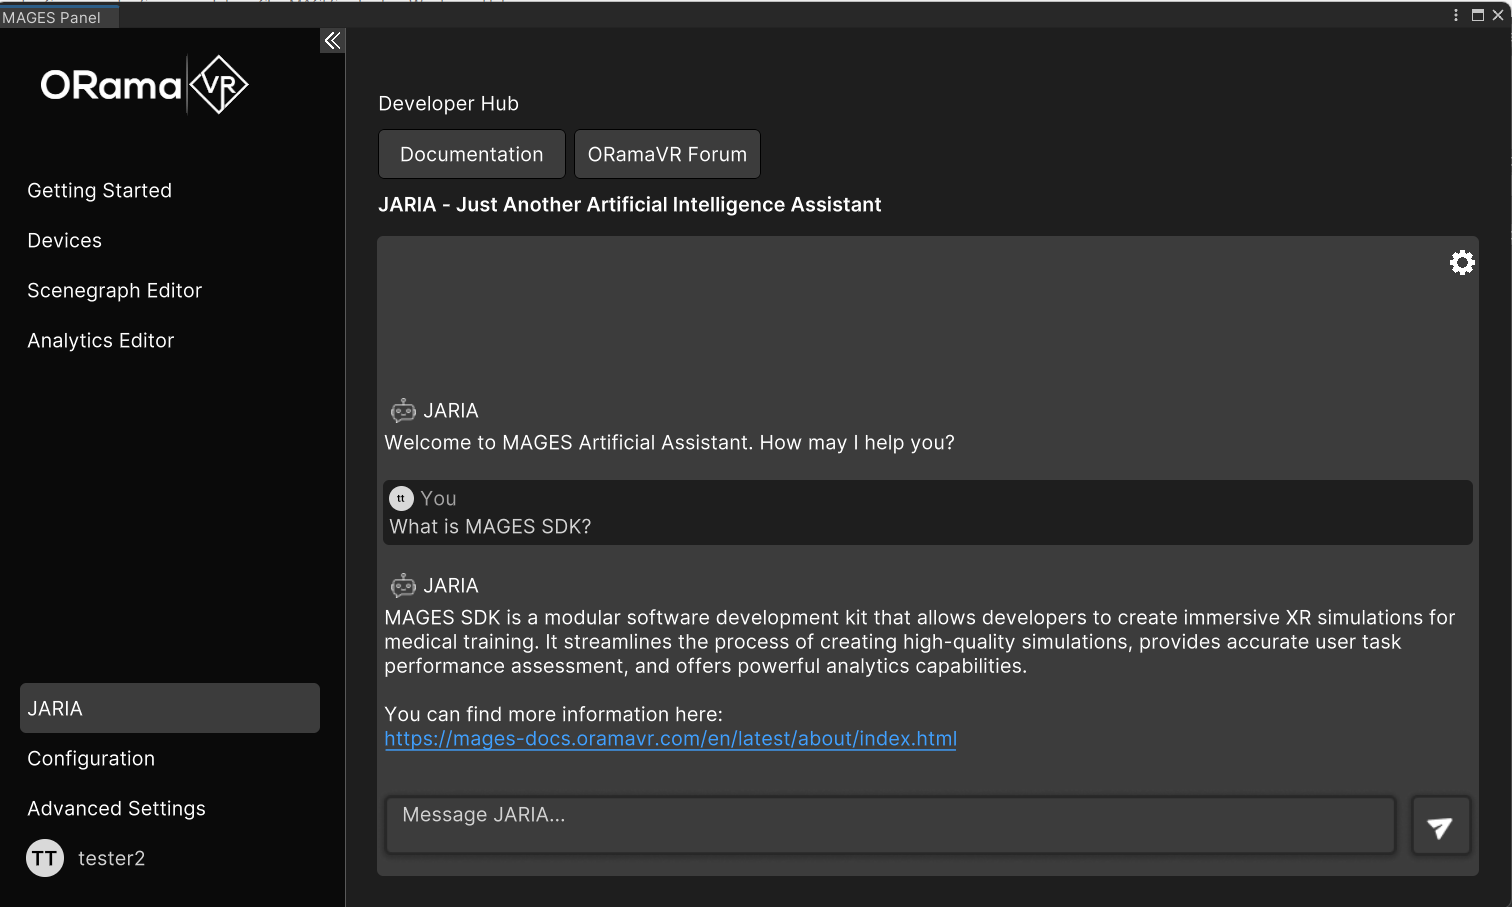Open the Scenegraph Editor

click(x=115, y=290)
